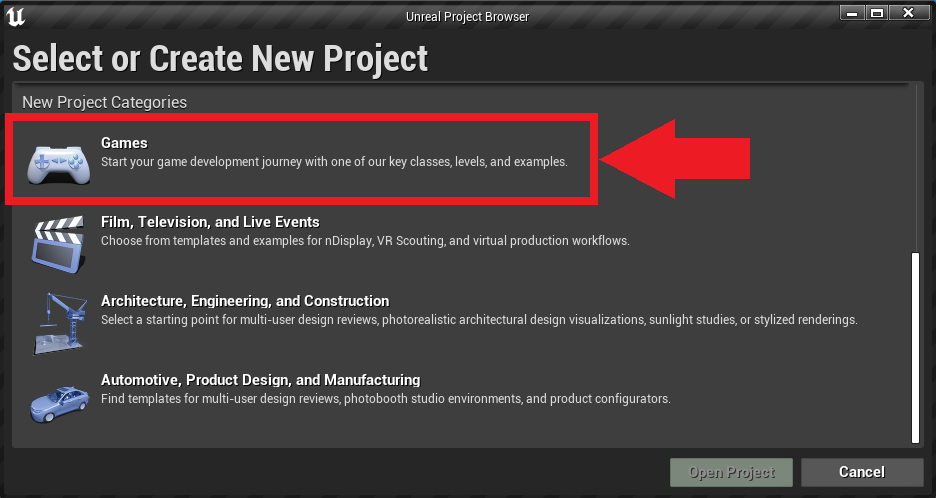
Task: Click the nDisplay and VR Scouting description
Action: pyautogui.click(x=365, y=241)
